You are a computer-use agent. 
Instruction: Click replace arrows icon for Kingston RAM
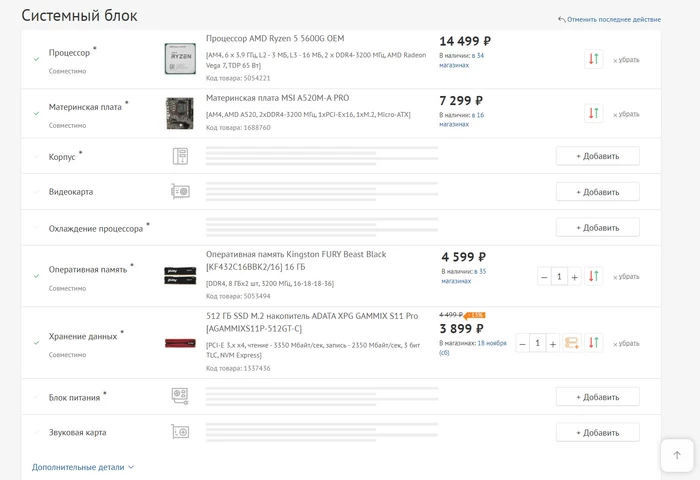593,276
